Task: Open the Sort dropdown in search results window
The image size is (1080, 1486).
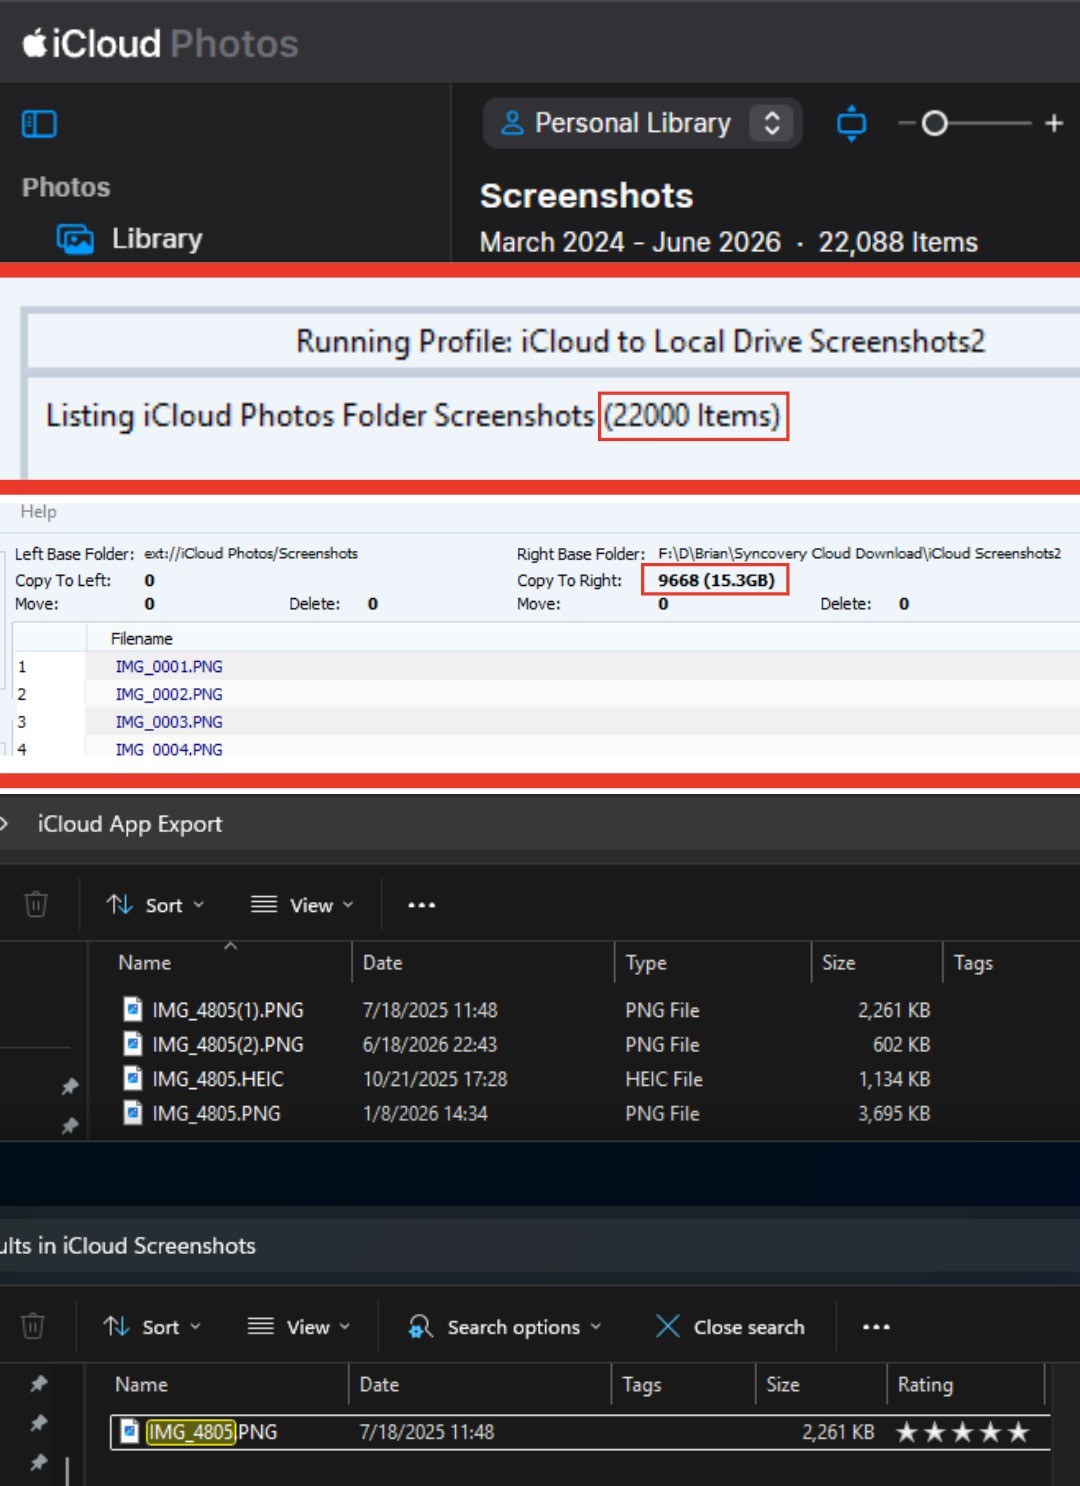Action: point(153,1327)
